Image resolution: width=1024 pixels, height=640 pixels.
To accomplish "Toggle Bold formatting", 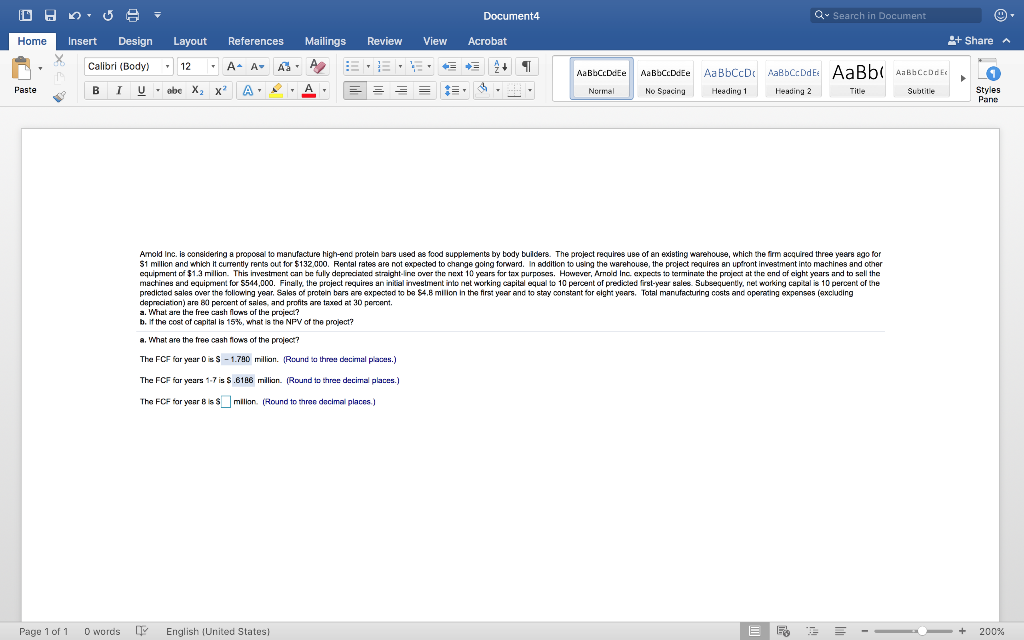I will (x=96, y=91).
